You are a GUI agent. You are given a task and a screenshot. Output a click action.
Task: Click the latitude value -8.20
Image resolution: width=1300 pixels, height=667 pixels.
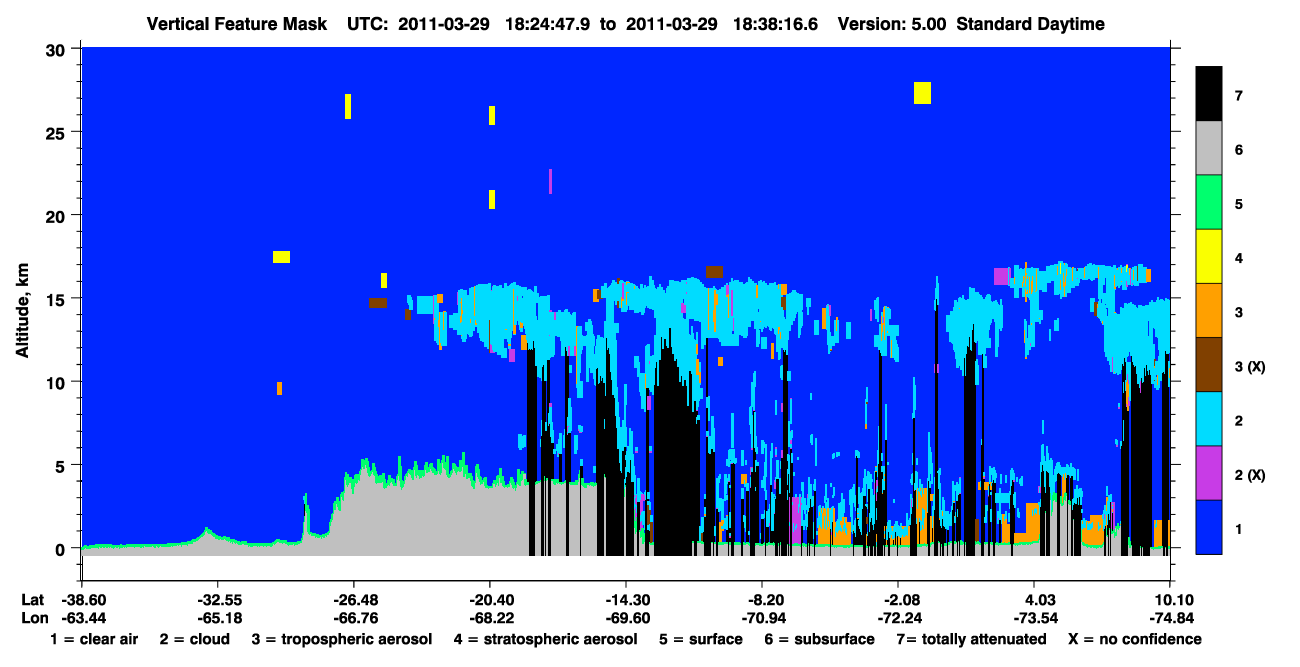click(762, 600)
